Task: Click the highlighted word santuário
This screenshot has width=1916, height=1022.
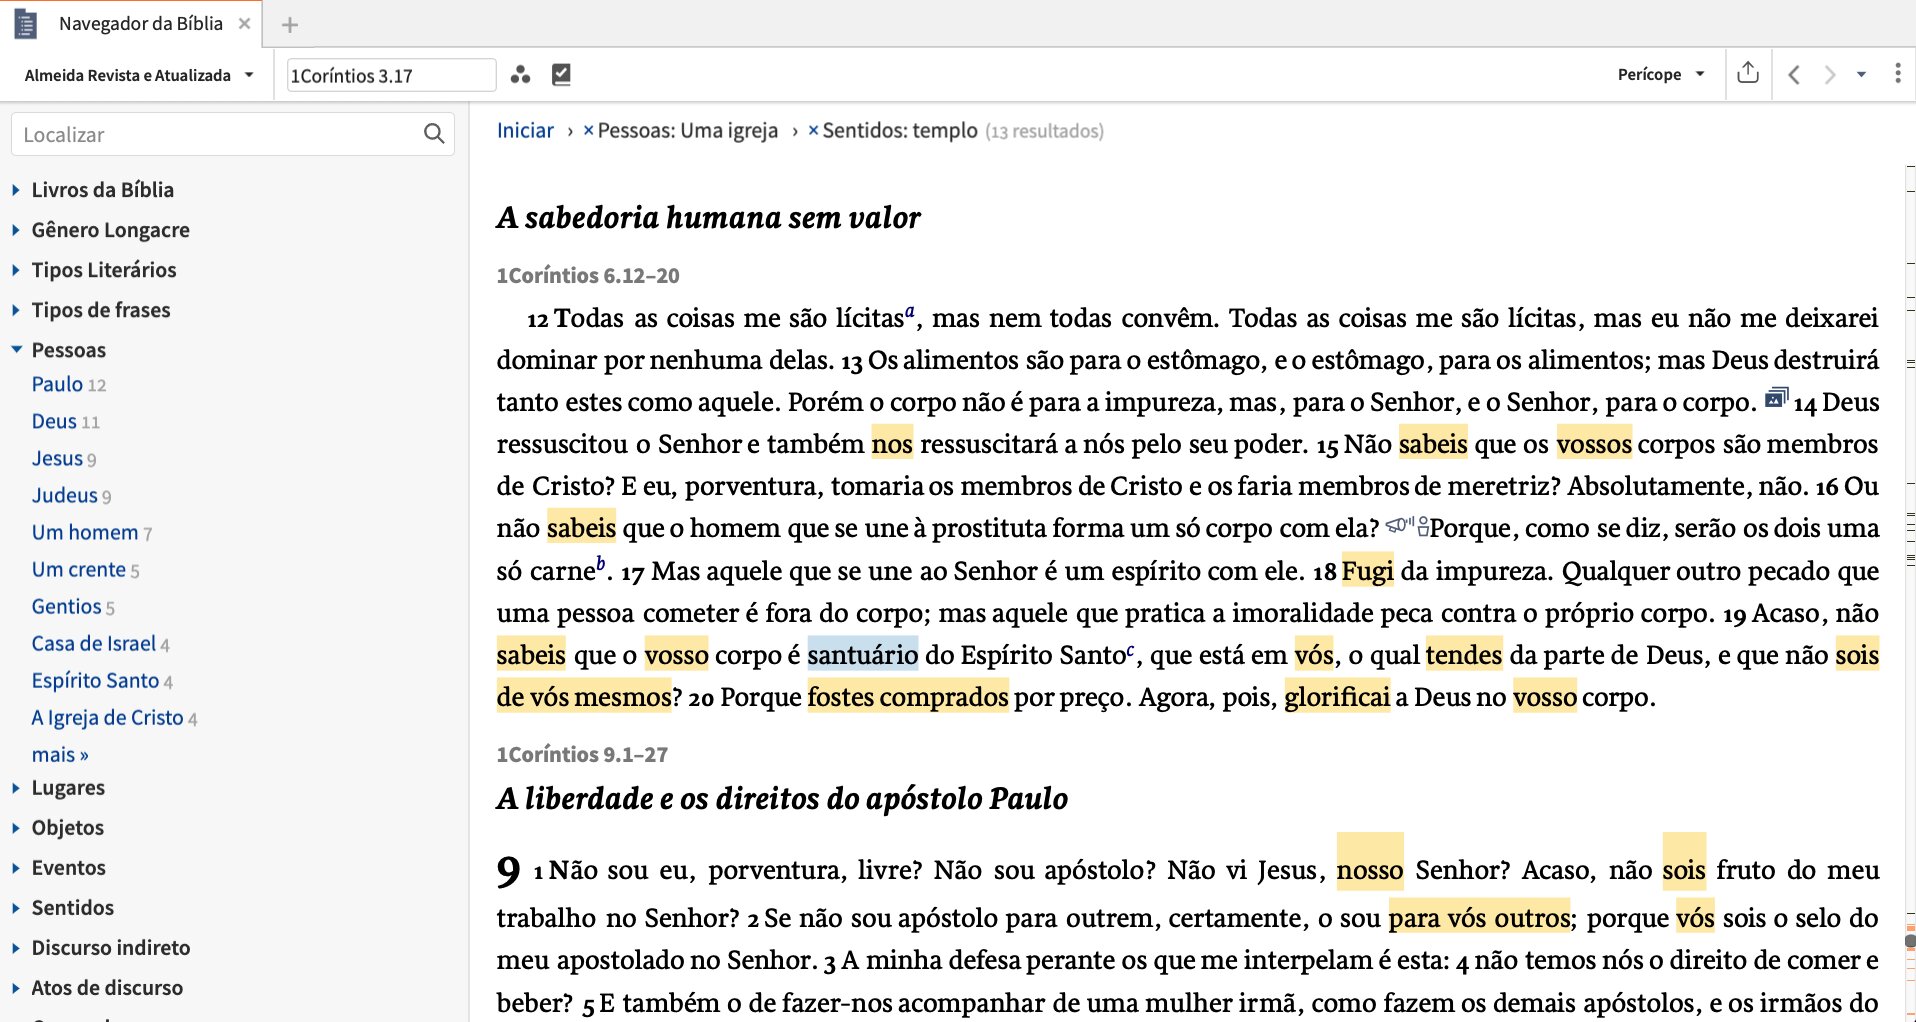Action: pyautogui.click(x=863, y=655)
